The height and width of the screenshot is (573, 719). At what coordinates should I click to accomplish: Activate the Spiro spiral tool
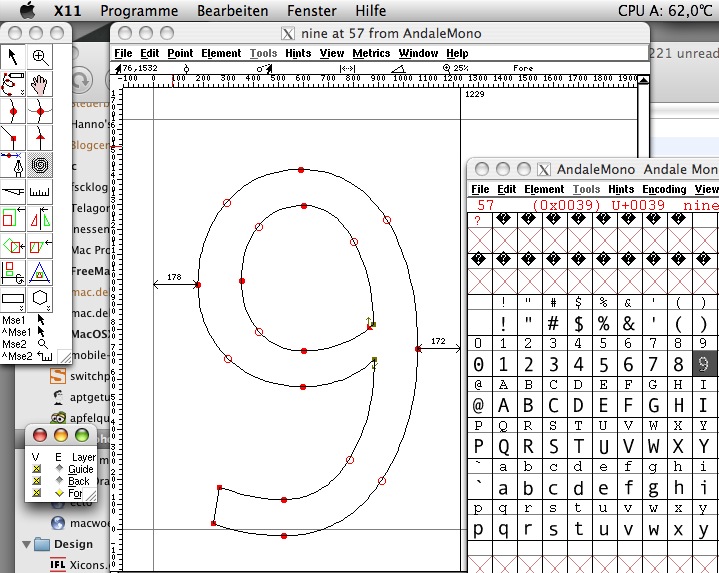pos(40,165)
